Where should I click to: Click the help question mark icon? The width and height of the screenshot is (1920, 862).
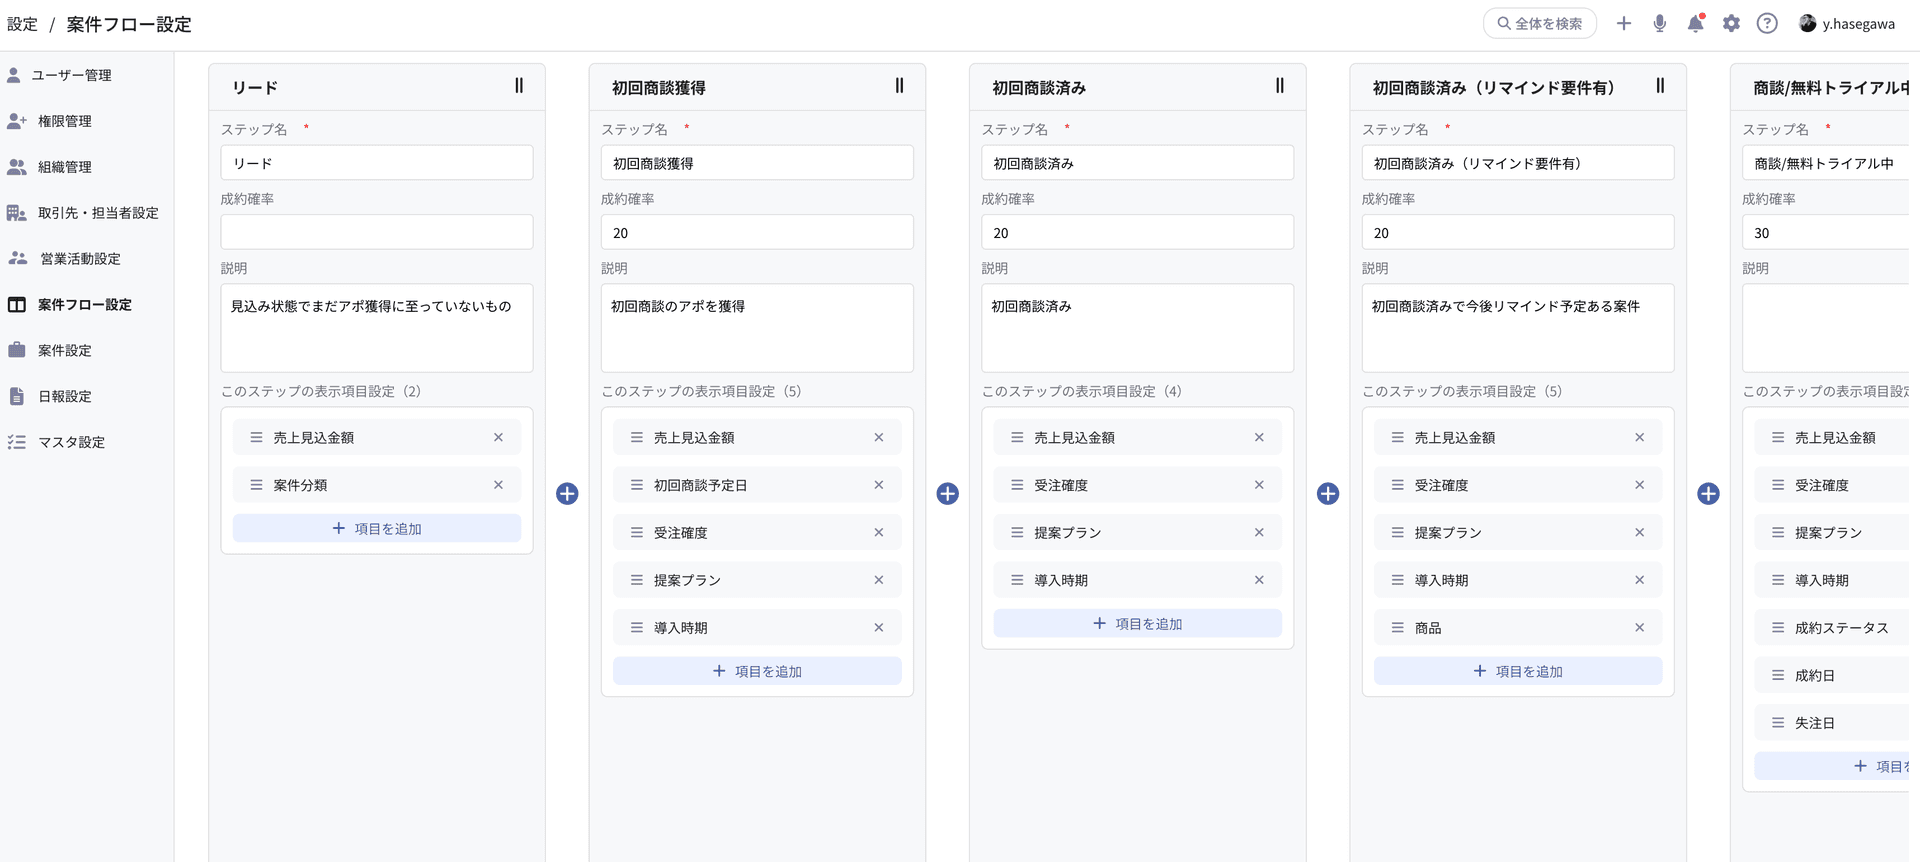[1767, 24]
